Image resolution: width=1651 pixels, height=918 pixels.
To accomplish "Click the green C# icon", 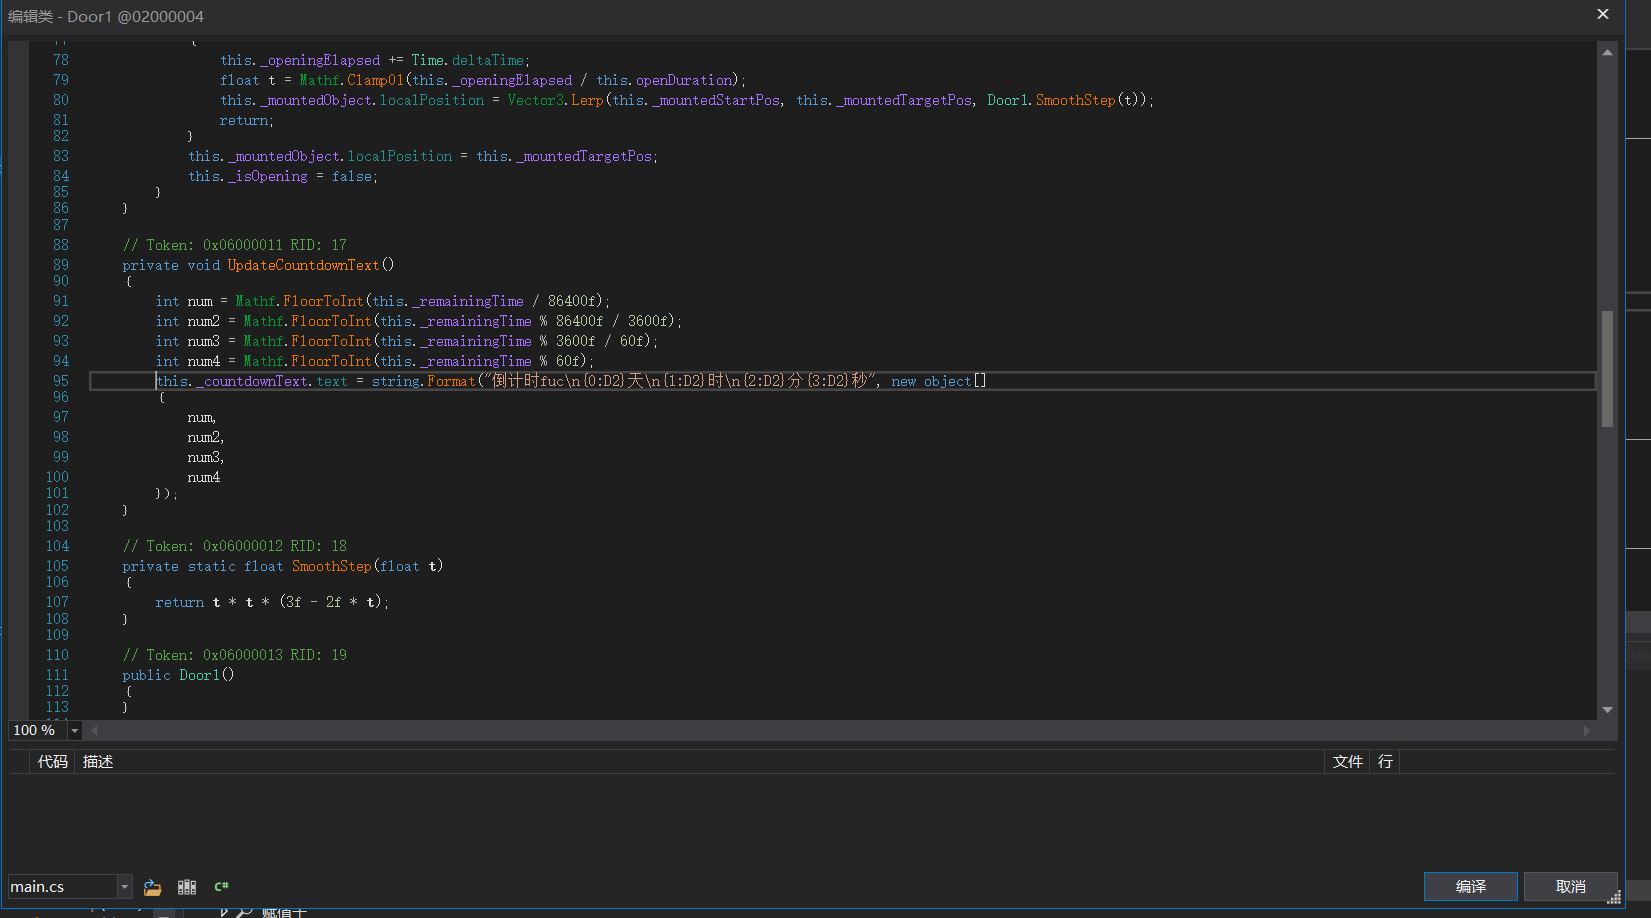I will [221, 886].
